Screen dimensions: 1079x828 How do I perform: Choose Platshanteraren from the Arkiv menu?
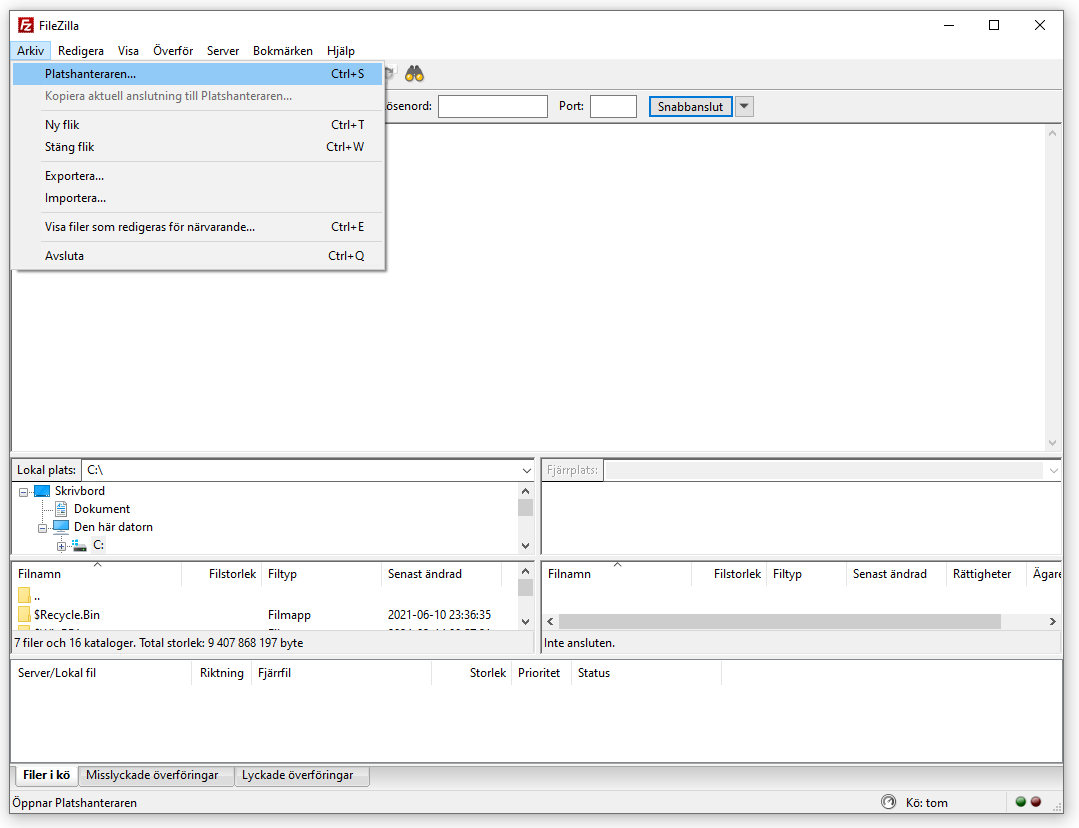[x=91, y=74]
